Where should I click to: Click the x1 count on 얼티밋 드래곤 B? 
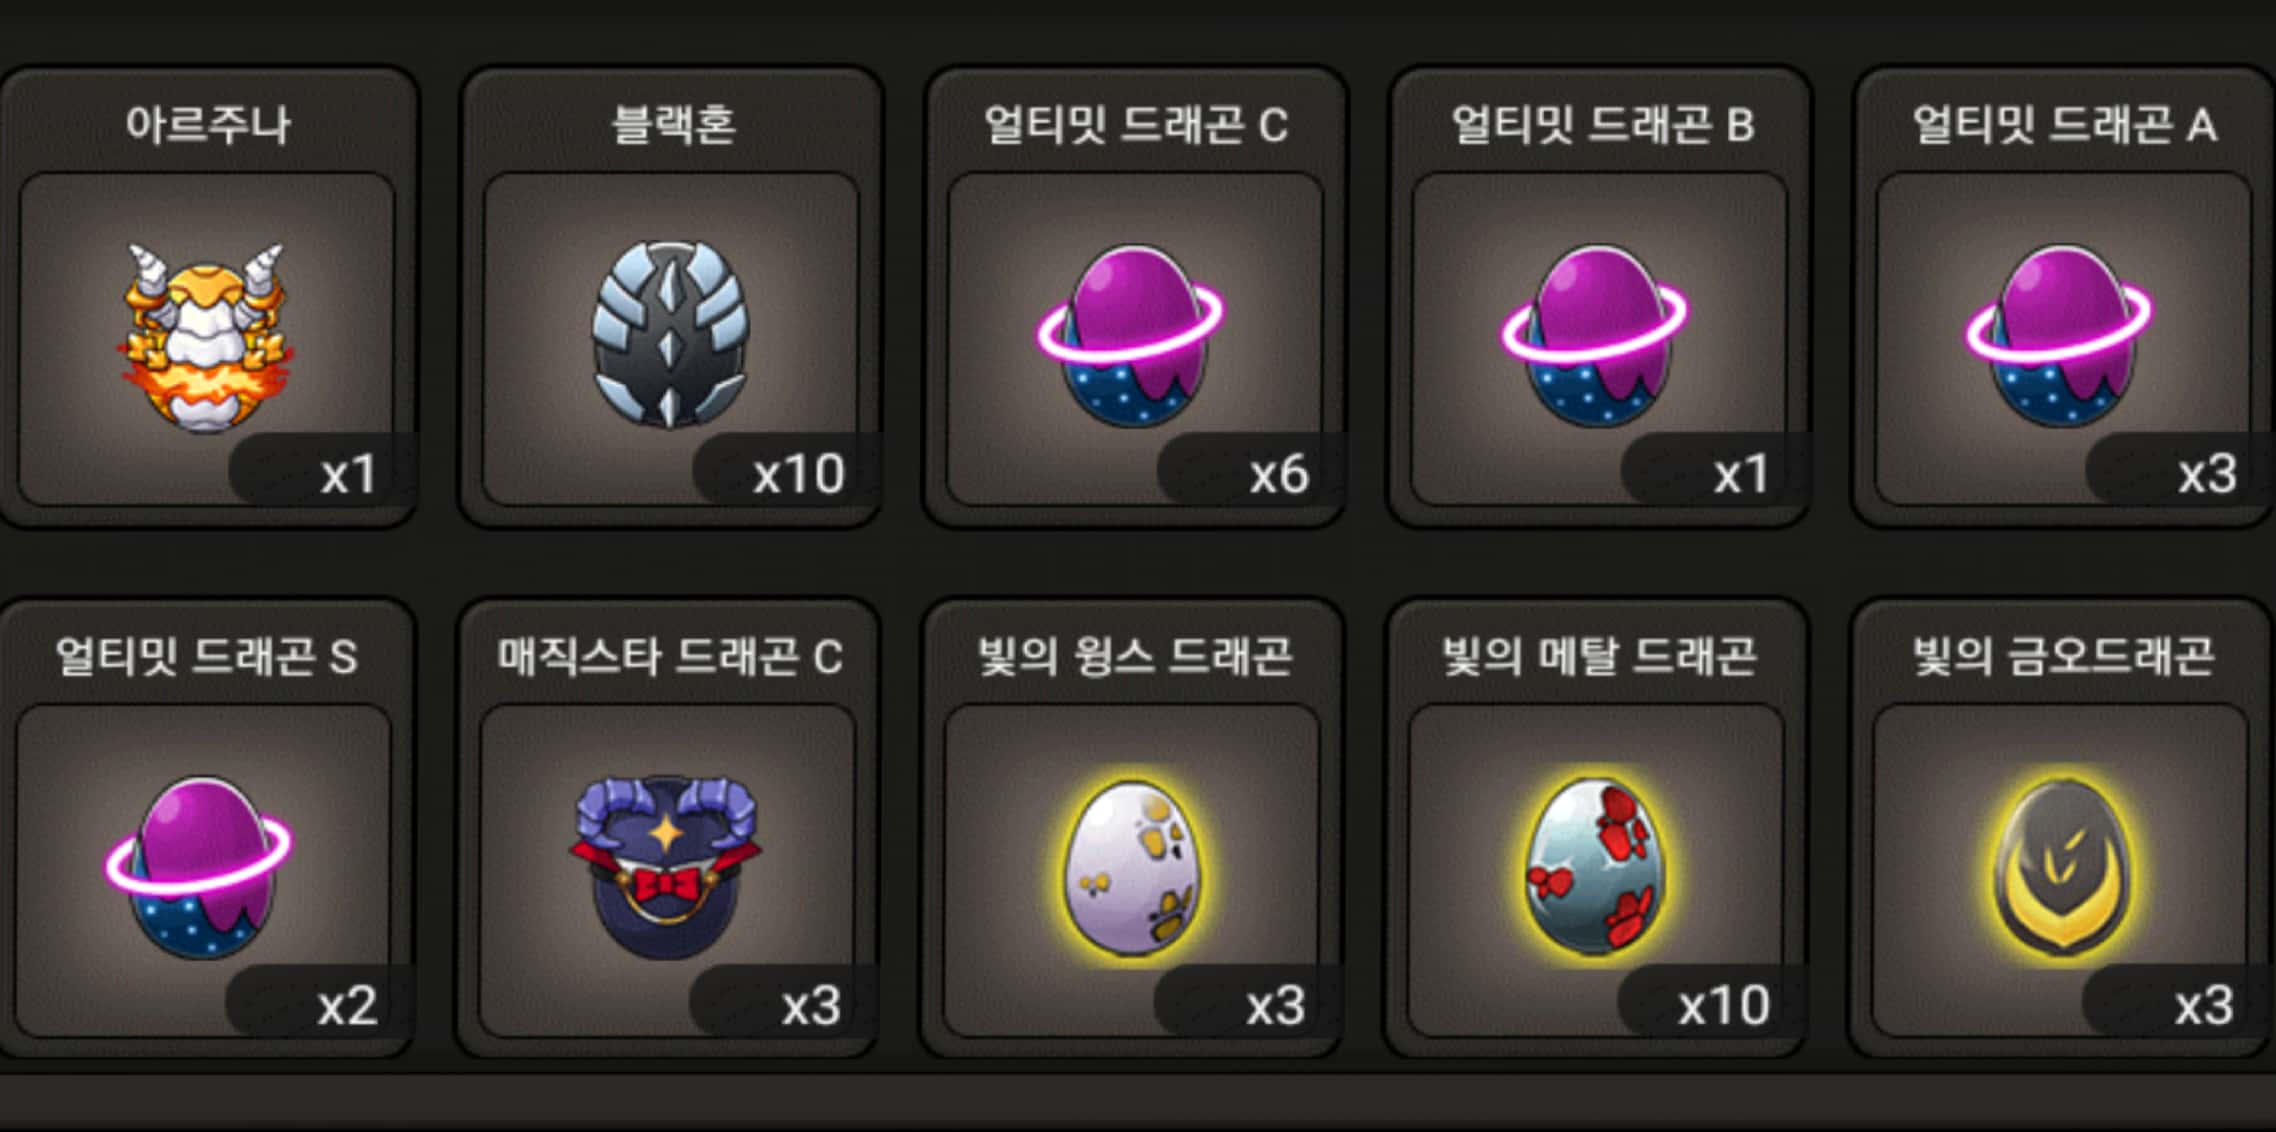click(x=1741, y=474)
